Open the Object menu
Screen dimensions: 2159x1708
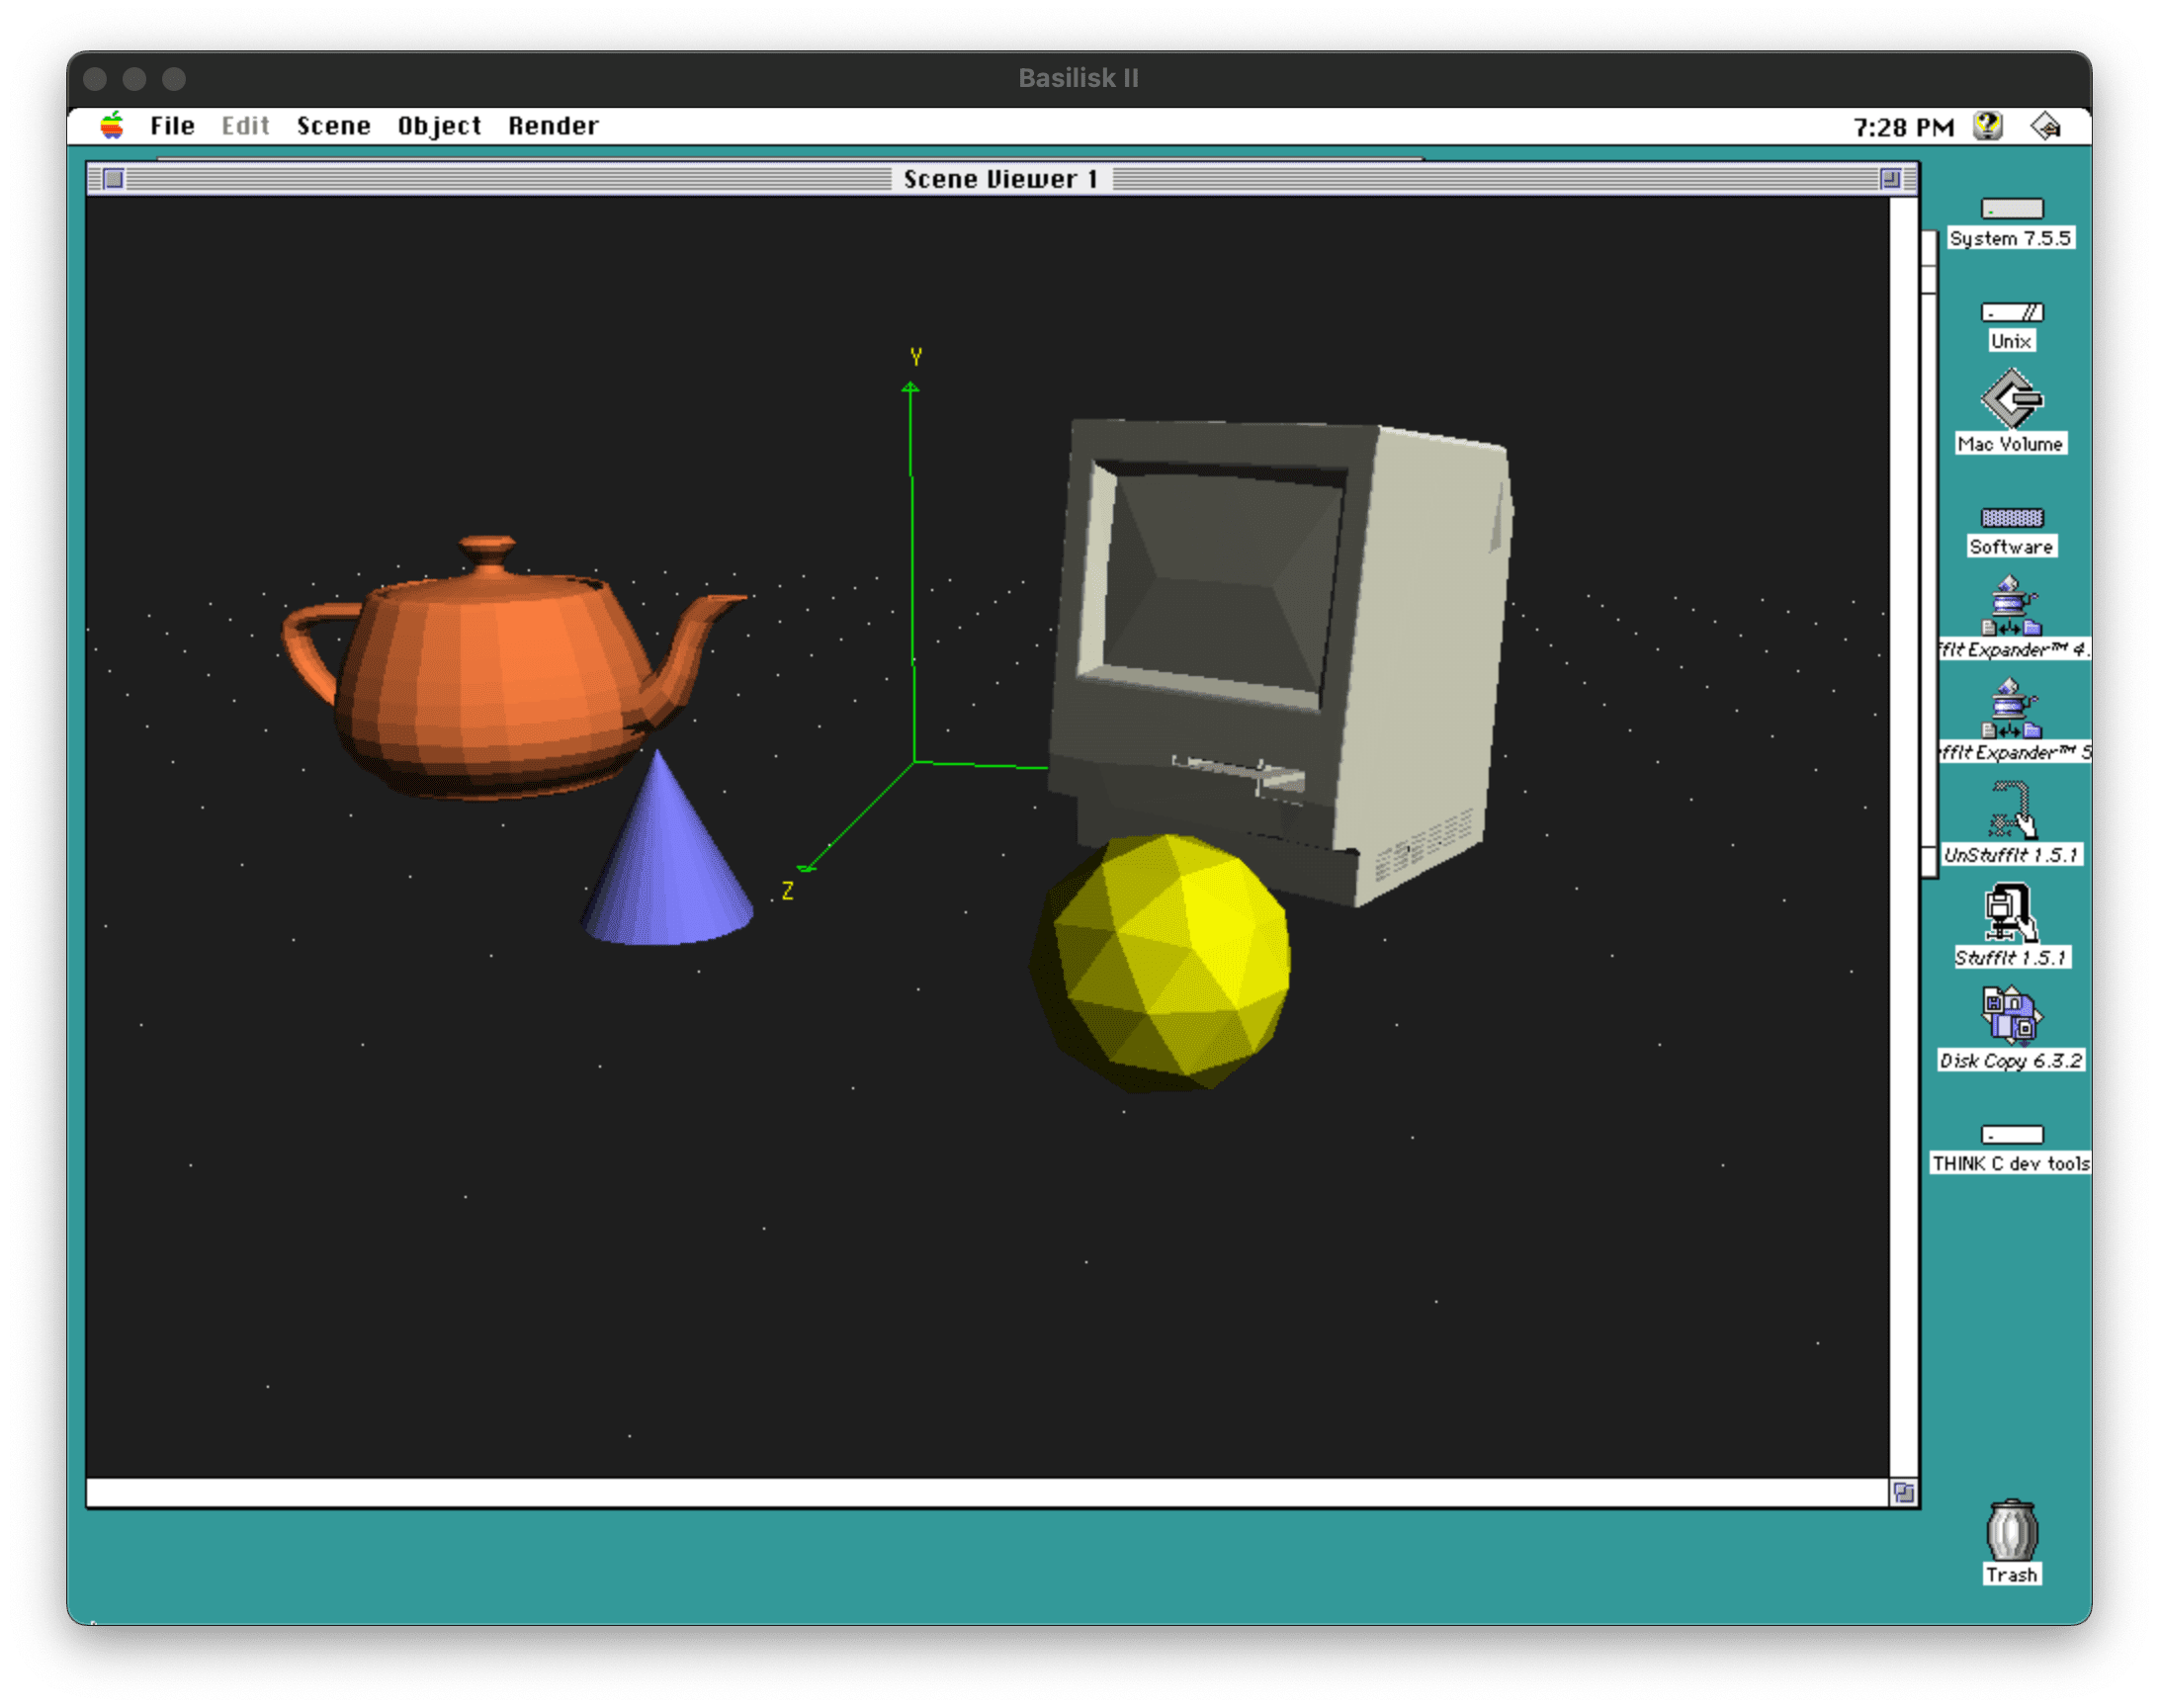(439, 126)
